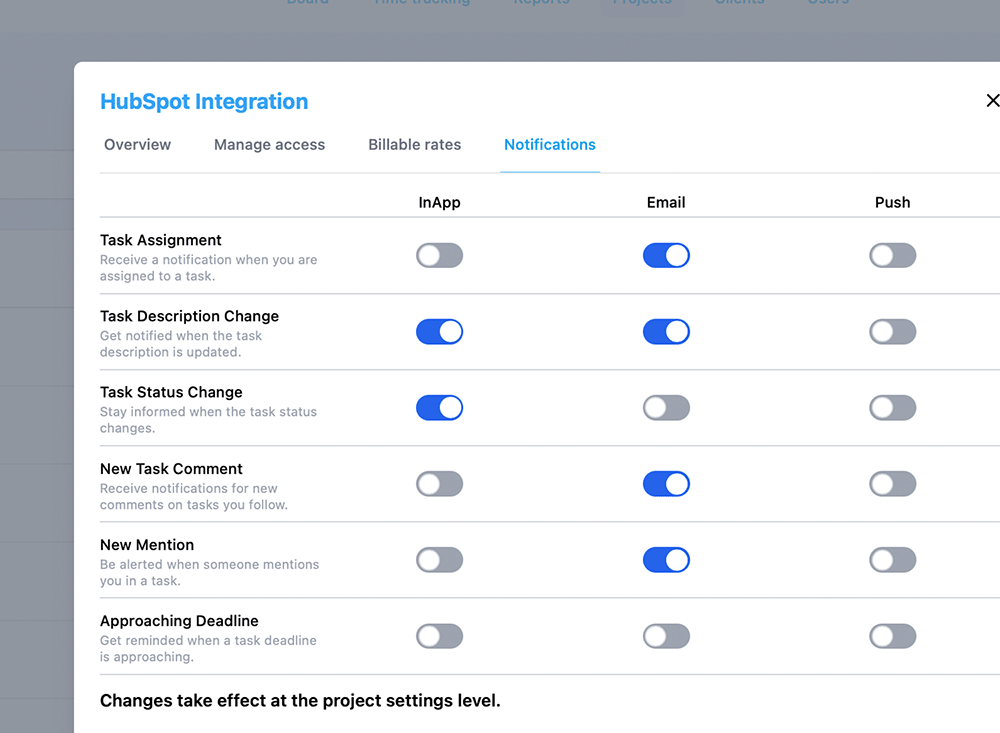Disable InApp for Task Description Change

coord(439,332)
